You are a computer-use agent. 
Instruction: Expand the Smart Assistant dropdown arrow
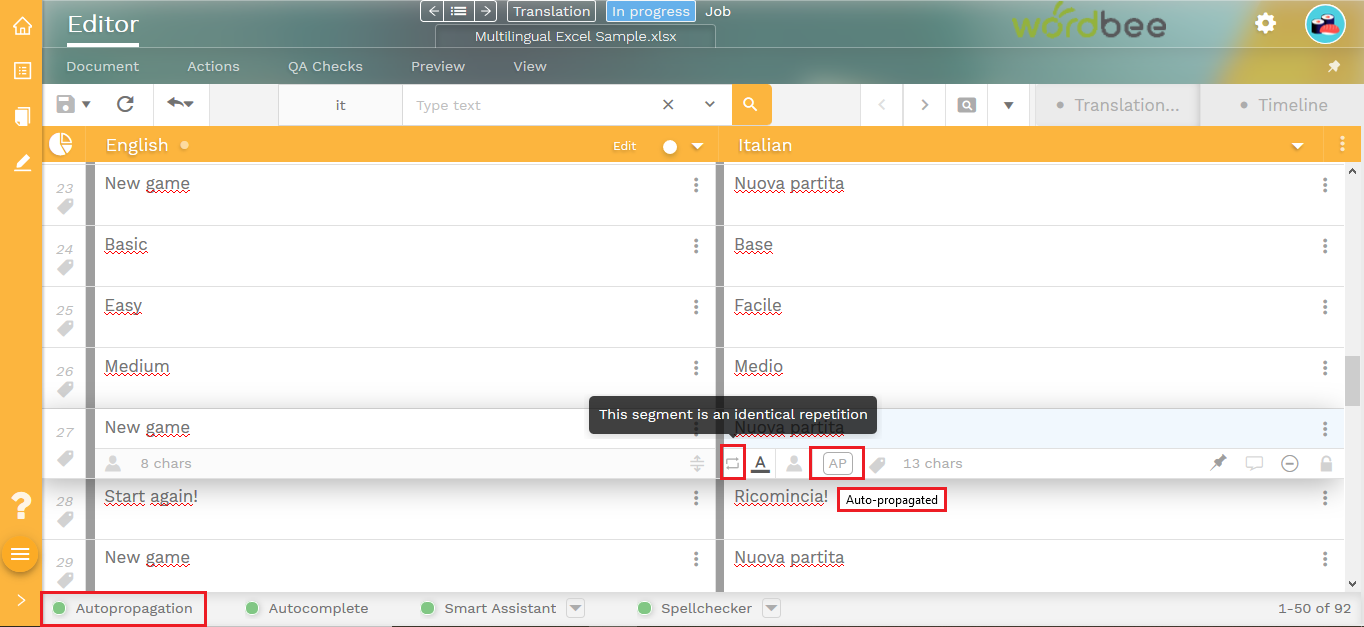[x=575, y=608]
